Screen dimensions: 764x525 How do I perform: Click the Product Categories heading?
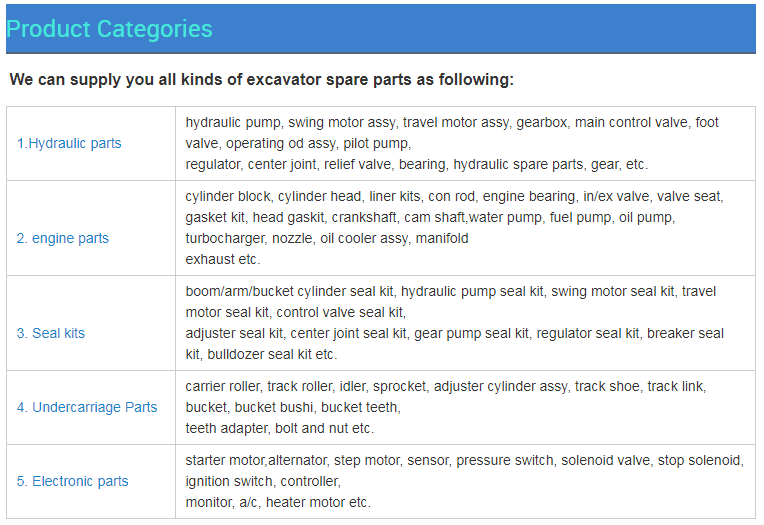click(x=109, y=29)
